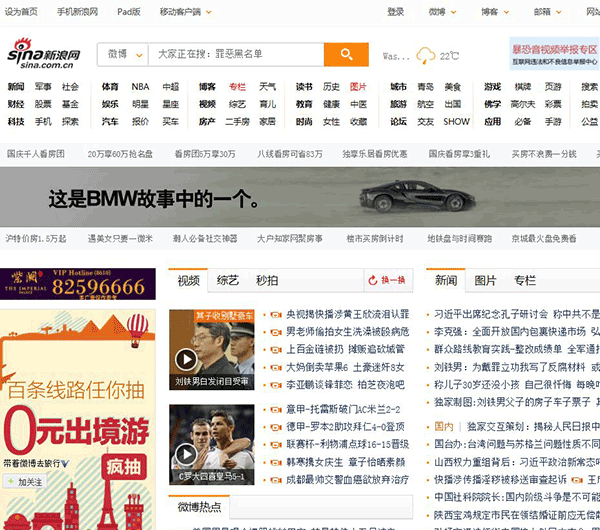Expand the 移动客户端 dropdown arrow
Image resolution: width=600 pixels, height=530 pixels.
[209, 12]
